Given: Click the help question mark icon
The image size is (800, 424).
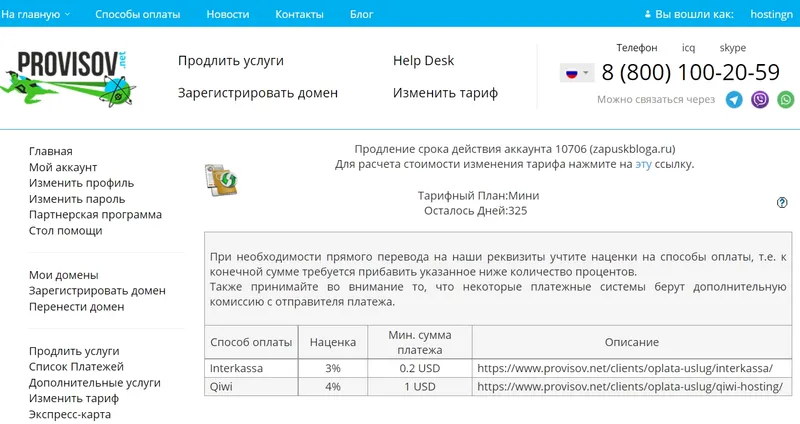Looking at the screenshot, I should pyautogui.click(x=782, y=203).
